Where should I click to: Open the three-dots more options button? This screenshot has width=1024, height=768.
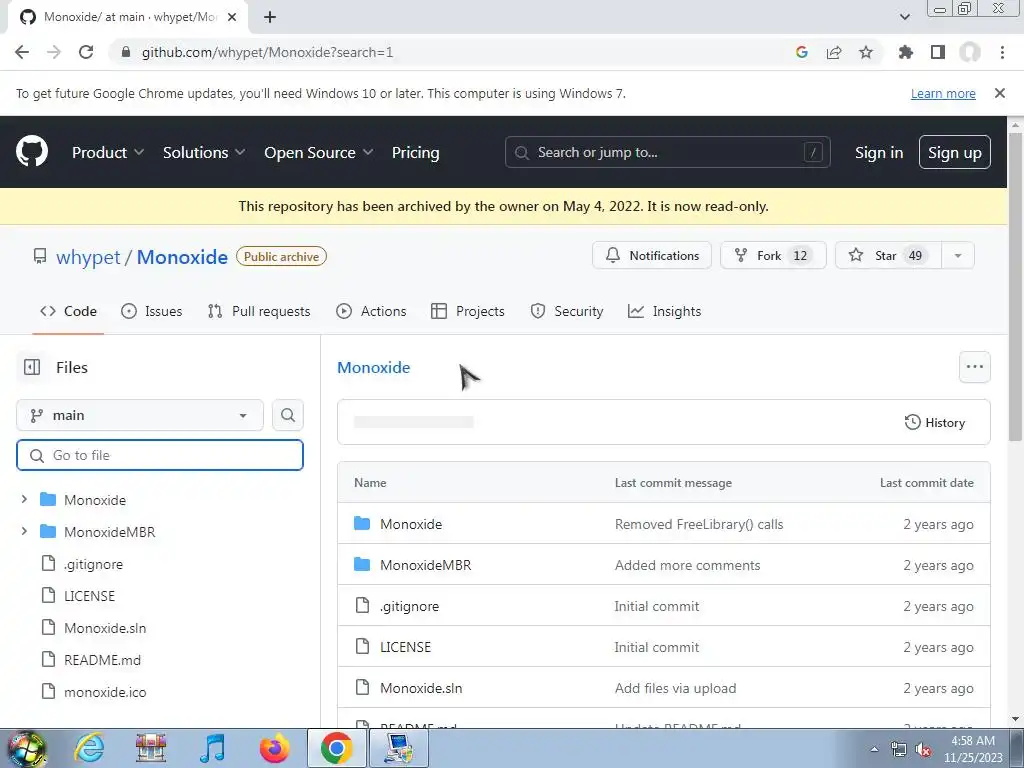[974, 367]
